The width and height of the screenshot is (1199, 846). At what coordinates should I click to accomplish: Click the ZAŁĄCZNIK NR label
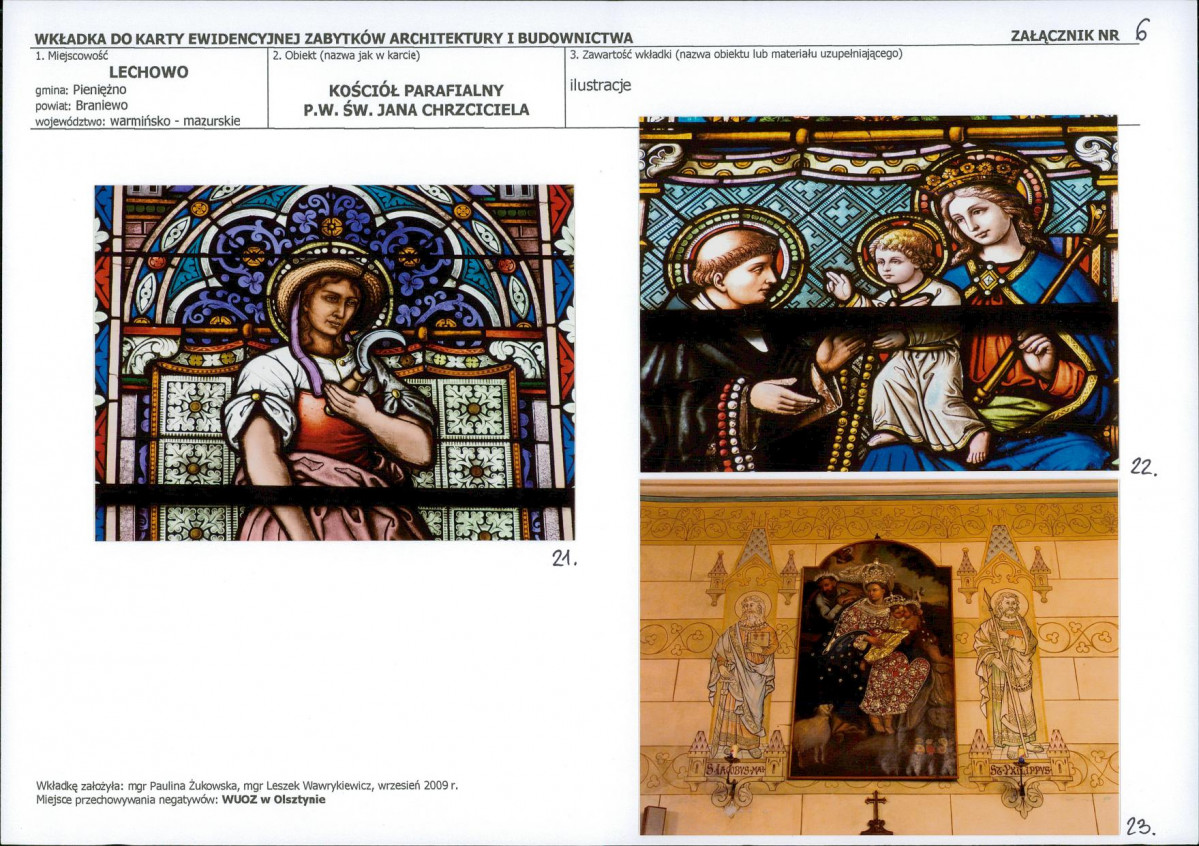[1064, 36]
